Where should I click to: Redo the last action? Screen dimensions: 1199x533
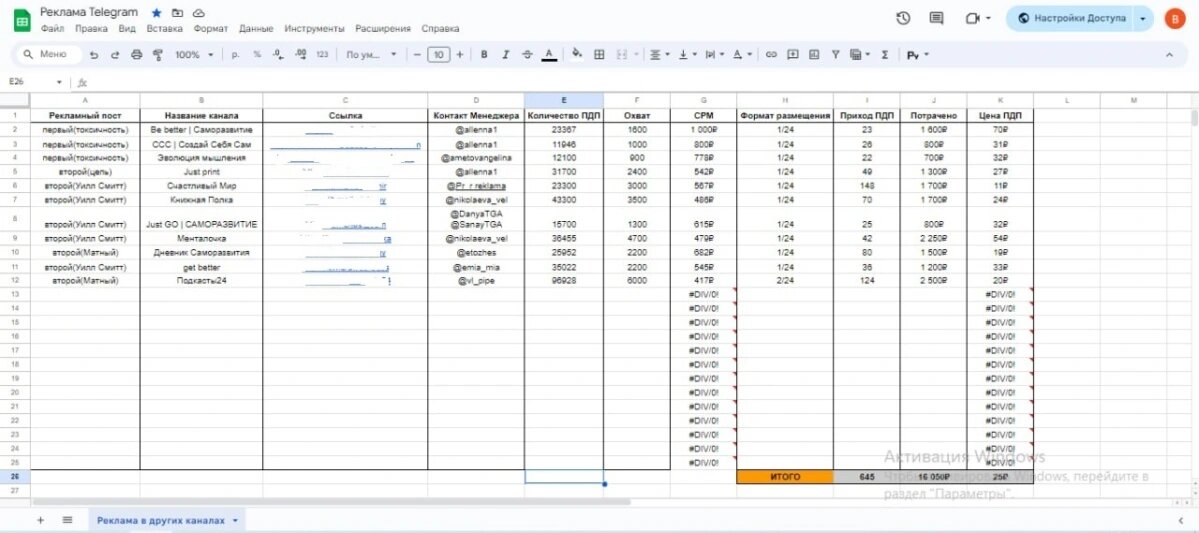point(115,54)
